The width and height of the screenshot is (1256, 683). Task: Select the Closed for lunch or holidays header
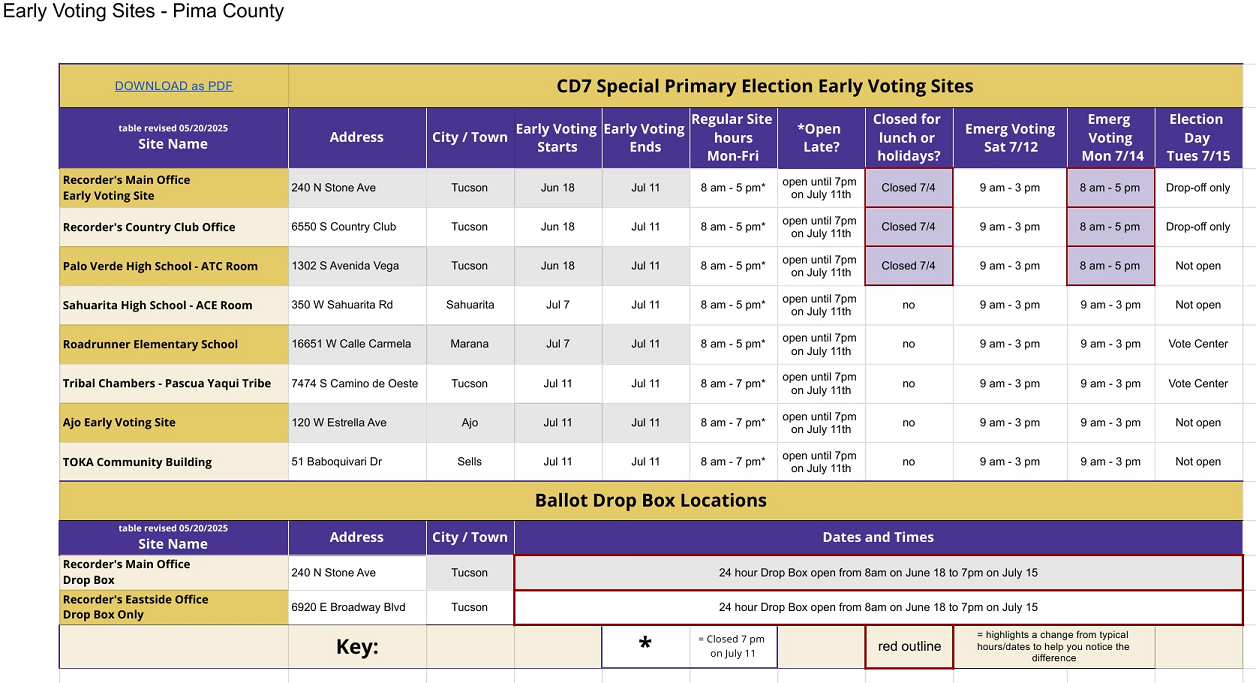907,138
